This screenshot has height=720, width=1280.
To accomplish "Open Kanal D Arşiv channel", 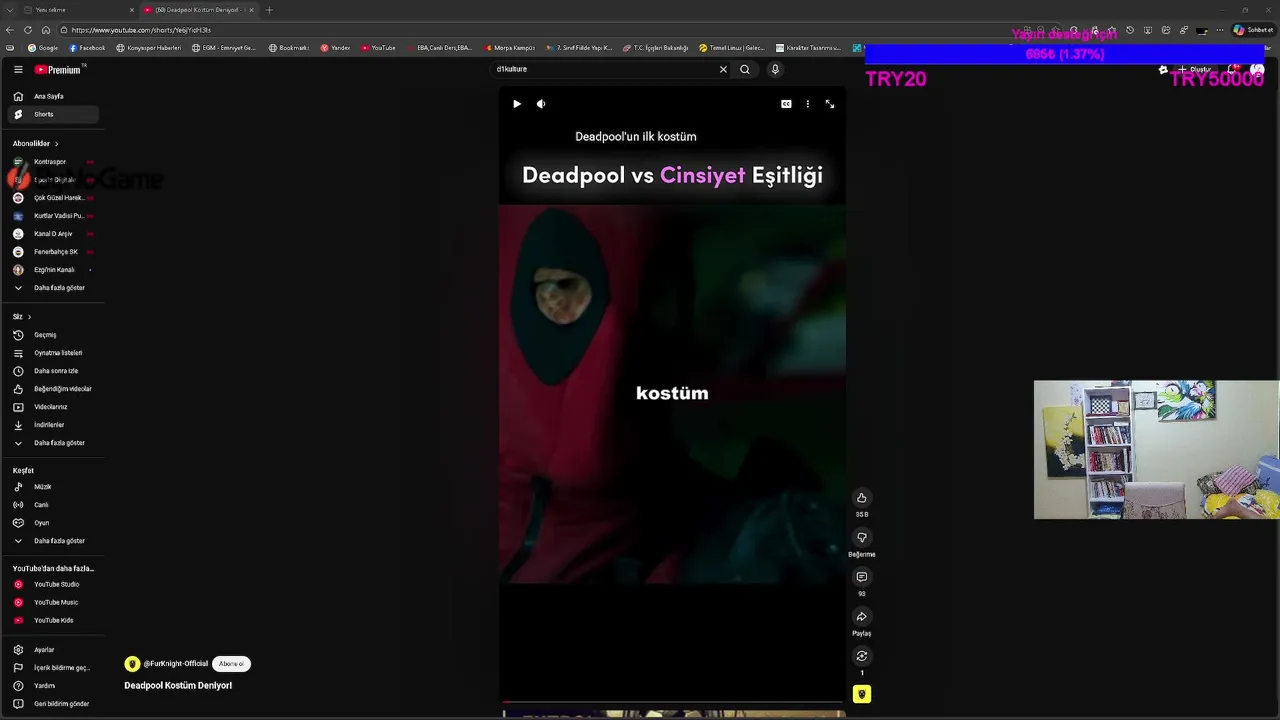I will point(52,234).
